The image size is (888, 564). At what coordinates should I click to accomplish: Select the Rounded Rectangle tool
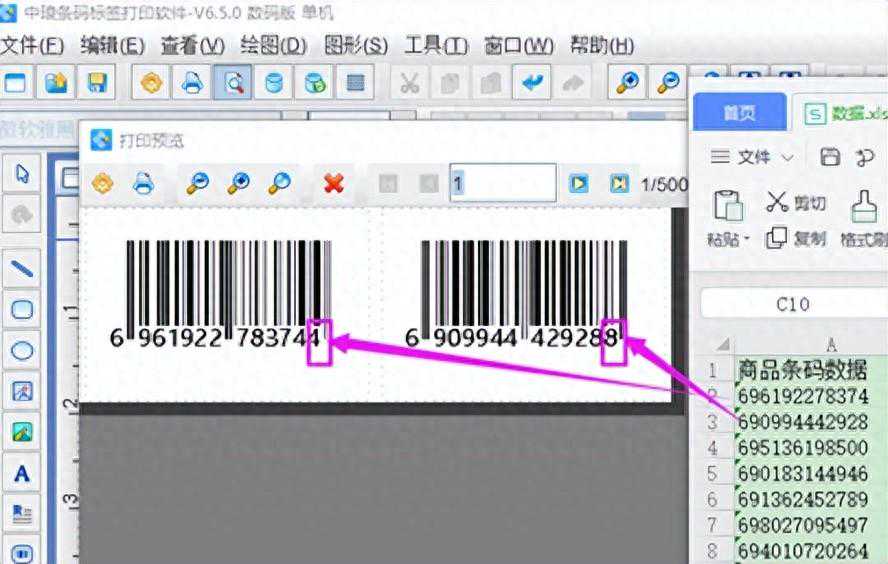(22, 310)
